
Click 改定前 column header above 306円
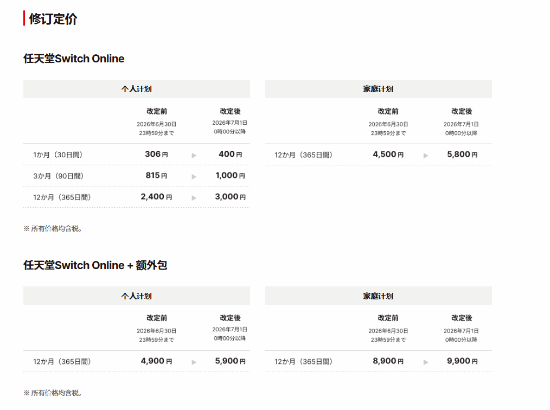(156, 111)
